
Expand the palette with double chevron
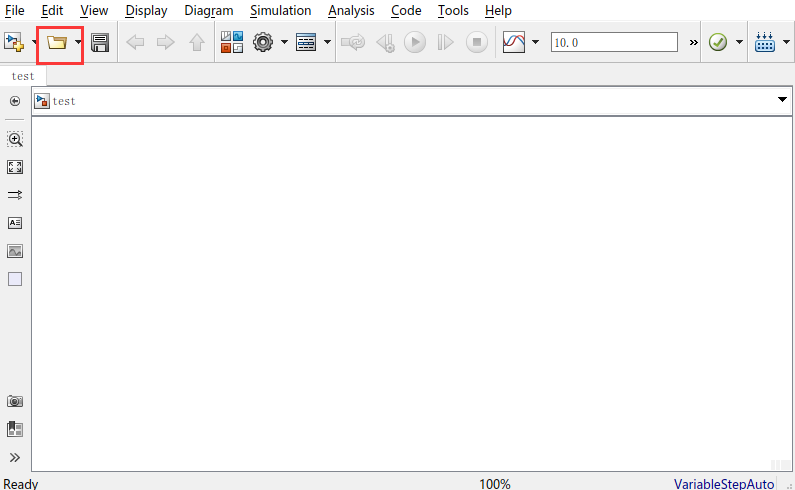coord(15,458)
